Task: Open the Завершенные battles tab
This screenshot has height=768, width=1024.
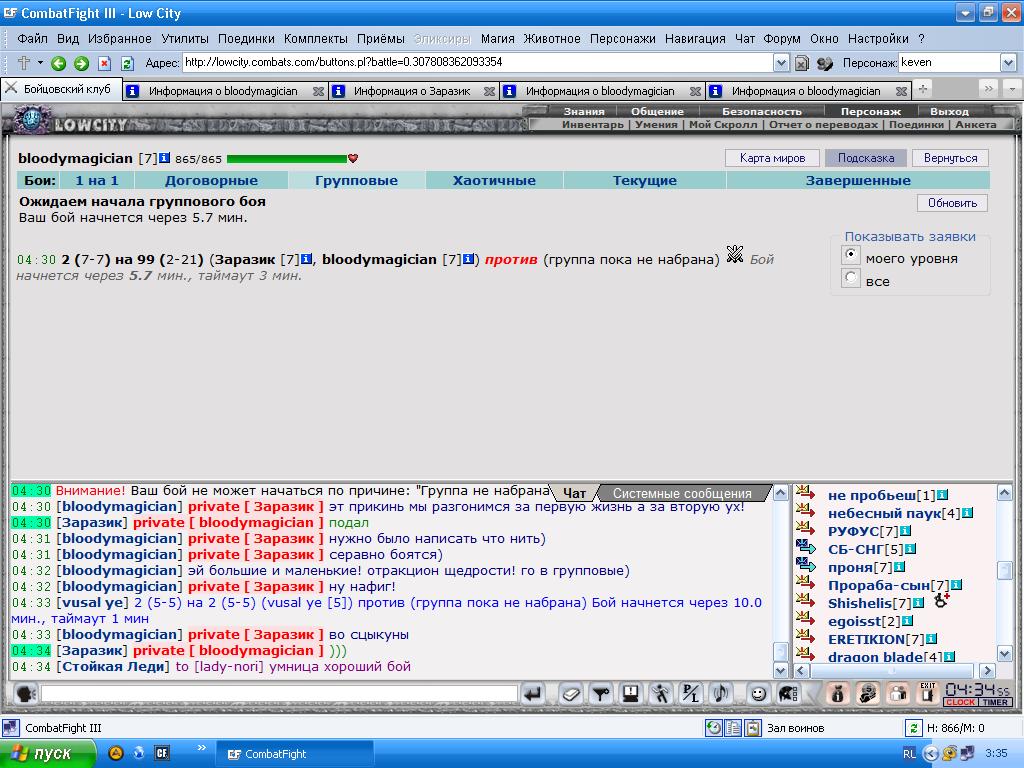Action: point(858,180)
